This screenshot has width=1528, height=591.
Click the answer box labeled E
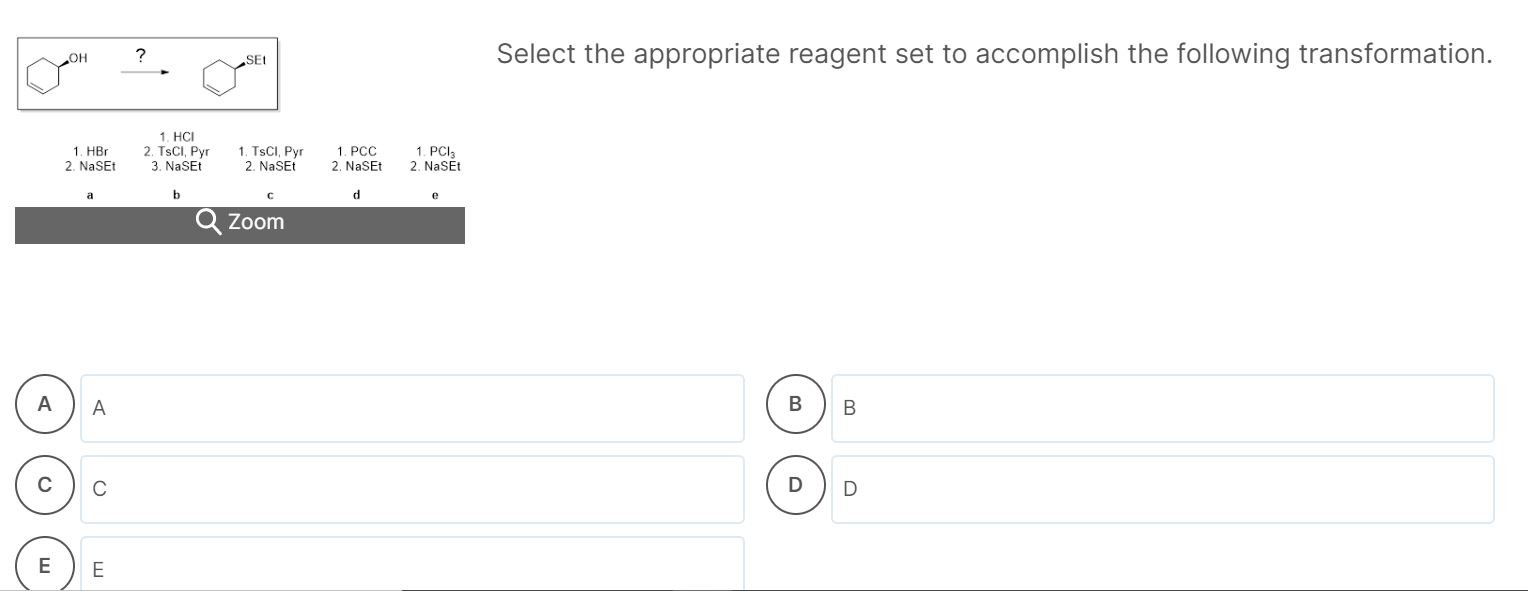coord(412,568)
